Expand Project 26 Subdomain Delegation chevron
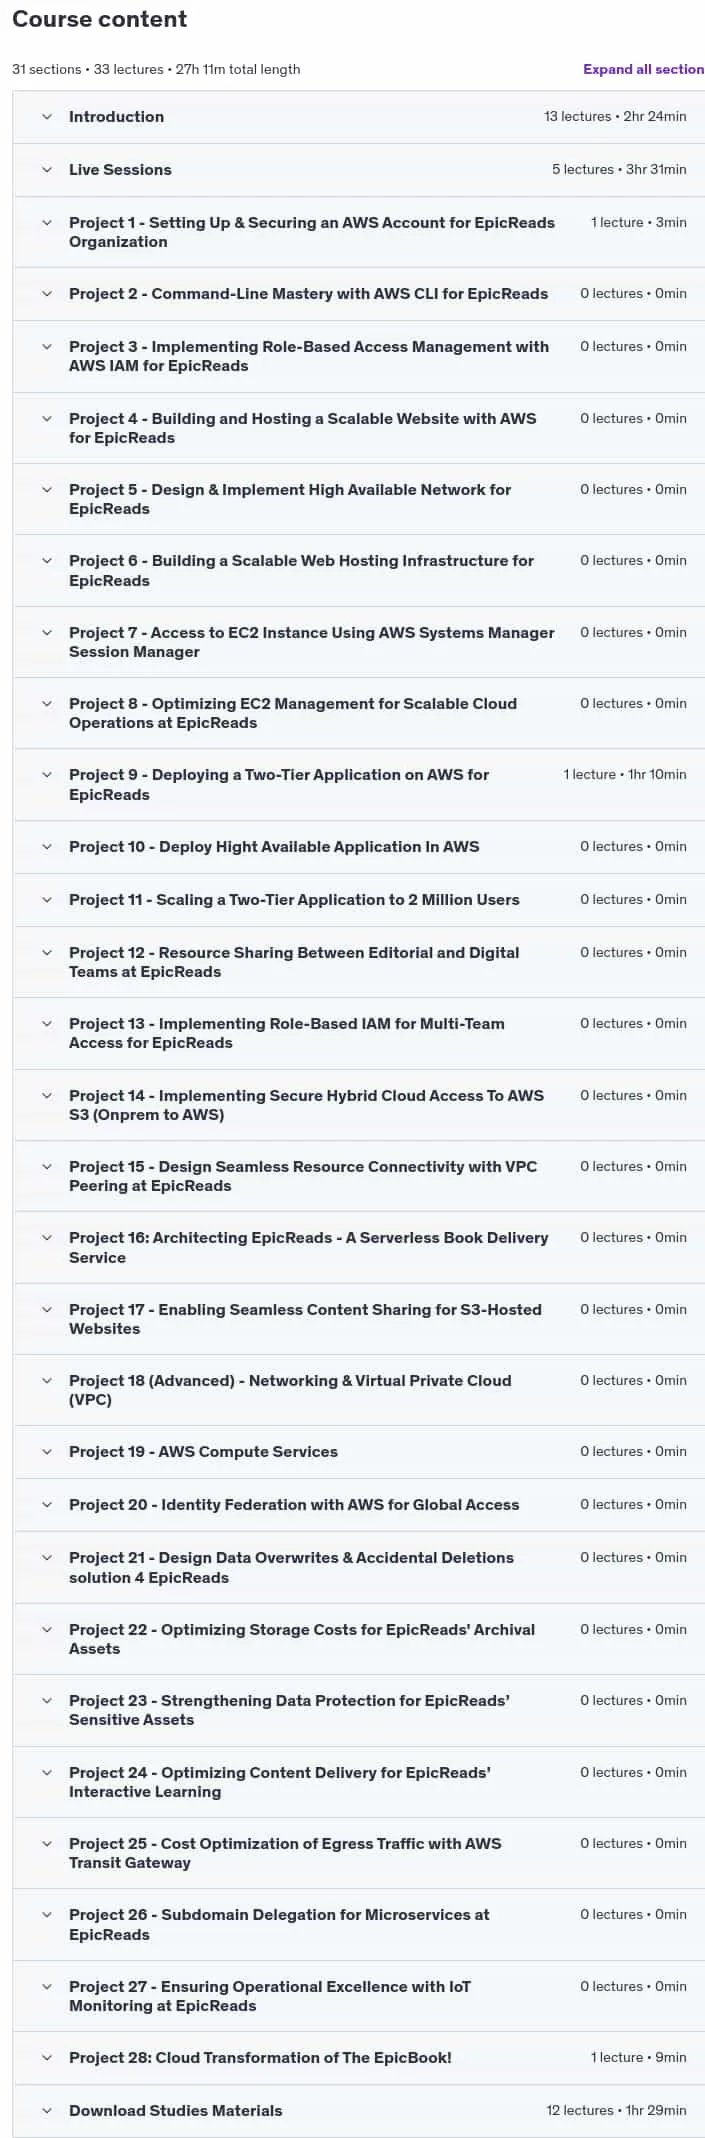Viewport: 705px width, 2138px height. [47, 1915]
